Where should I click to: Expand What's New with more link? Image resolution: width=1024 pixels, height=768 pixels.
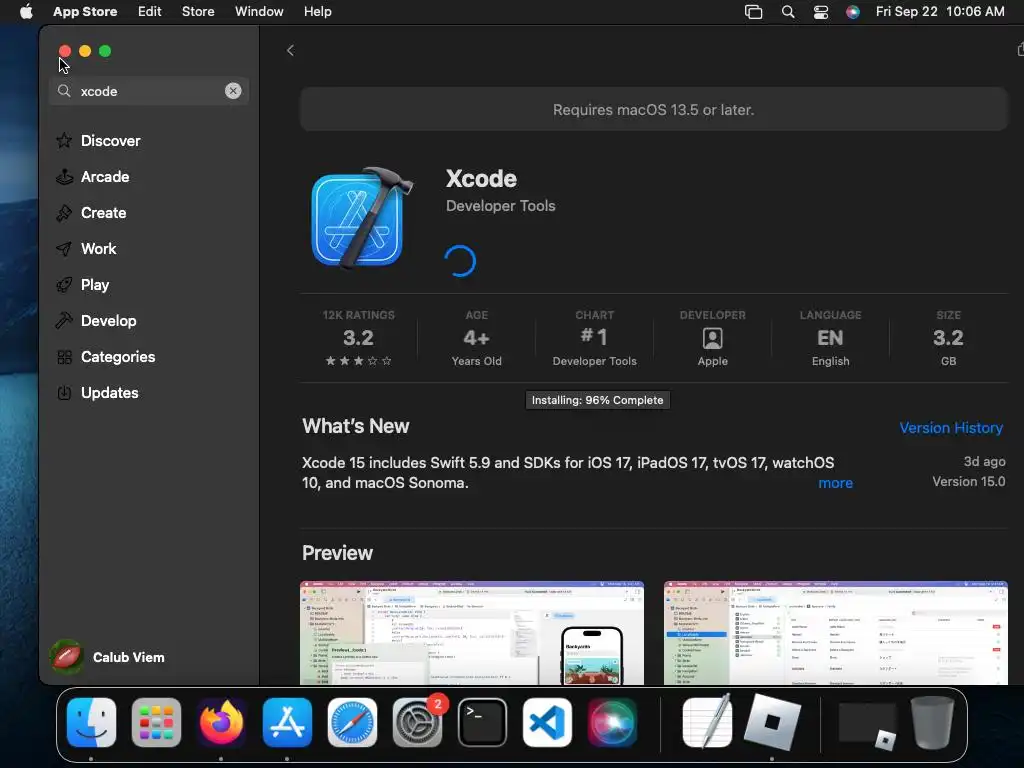click(x=835, y=483)
